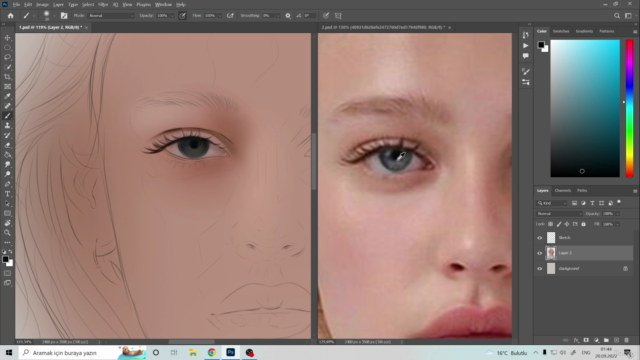Viewport: 640px width, 360px height.
Task: Select the Lasso tool
Action: coord(7,57)
